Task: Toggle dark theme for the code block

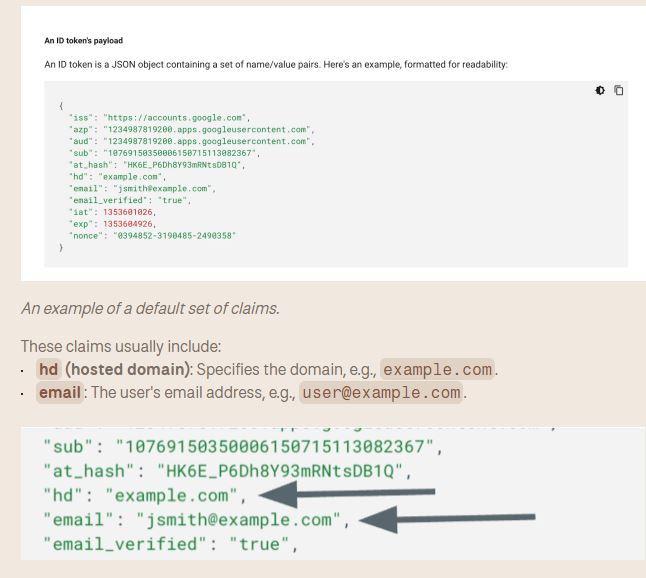Action: tap(600, 90)
